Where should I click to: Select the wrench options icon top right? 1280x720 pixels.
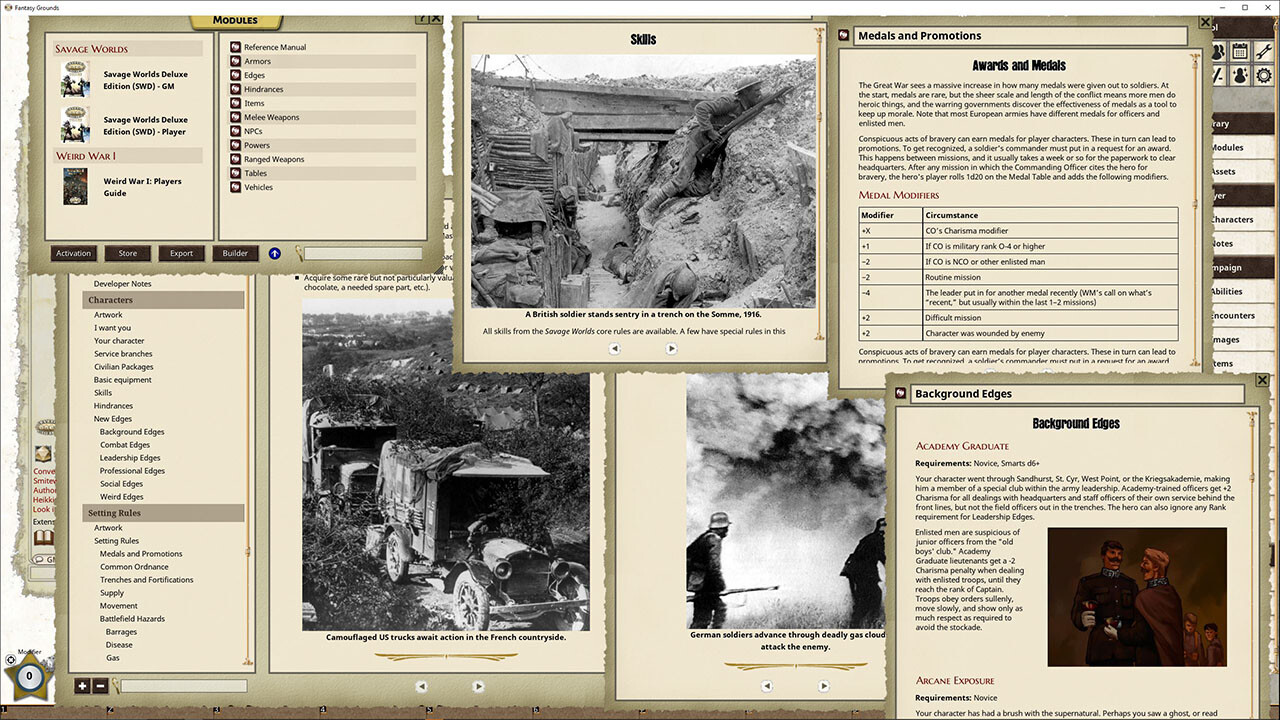coord(1264,51)
